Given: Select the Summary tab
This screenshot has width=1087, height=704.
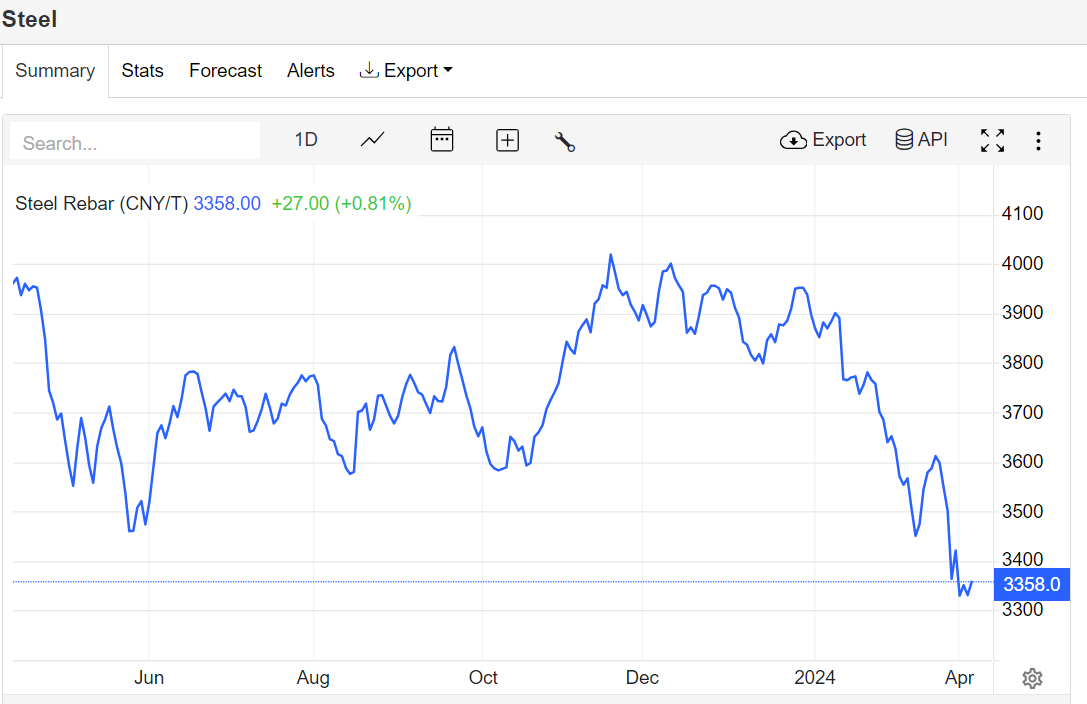Looking at the screenshot, I should click(55, 71).
